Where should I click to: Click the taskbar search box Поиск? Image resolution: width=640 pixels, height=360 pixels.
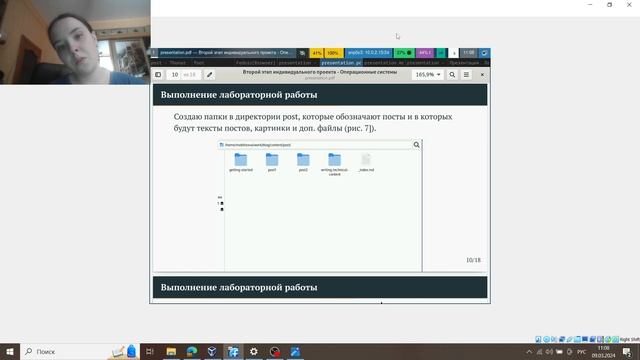pyautogui.click(x=80, y=351)
